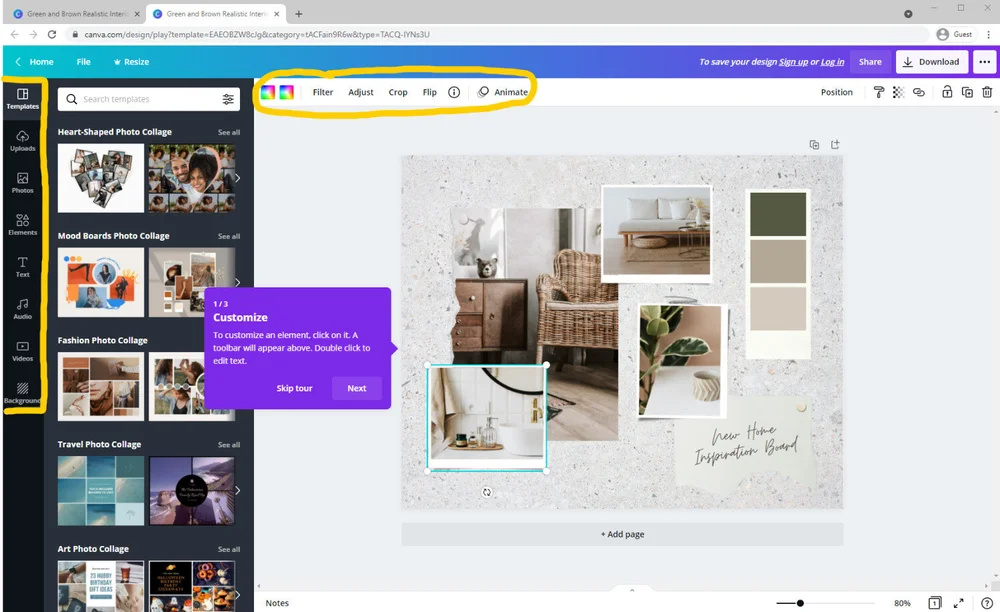The width and height of the screenshot is (1000, 612).
Task: Duplicate the selected element using the copy icon
Action: tap(967, 91)
